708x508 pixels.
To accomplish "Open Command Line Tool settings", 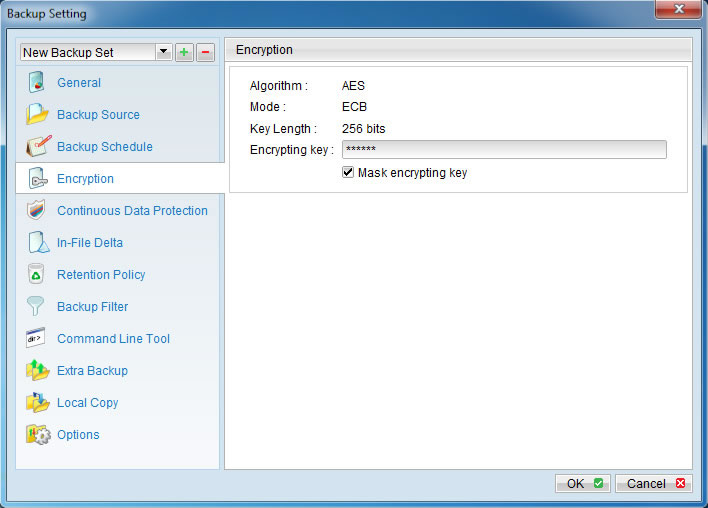I will (x=113, y=339).
